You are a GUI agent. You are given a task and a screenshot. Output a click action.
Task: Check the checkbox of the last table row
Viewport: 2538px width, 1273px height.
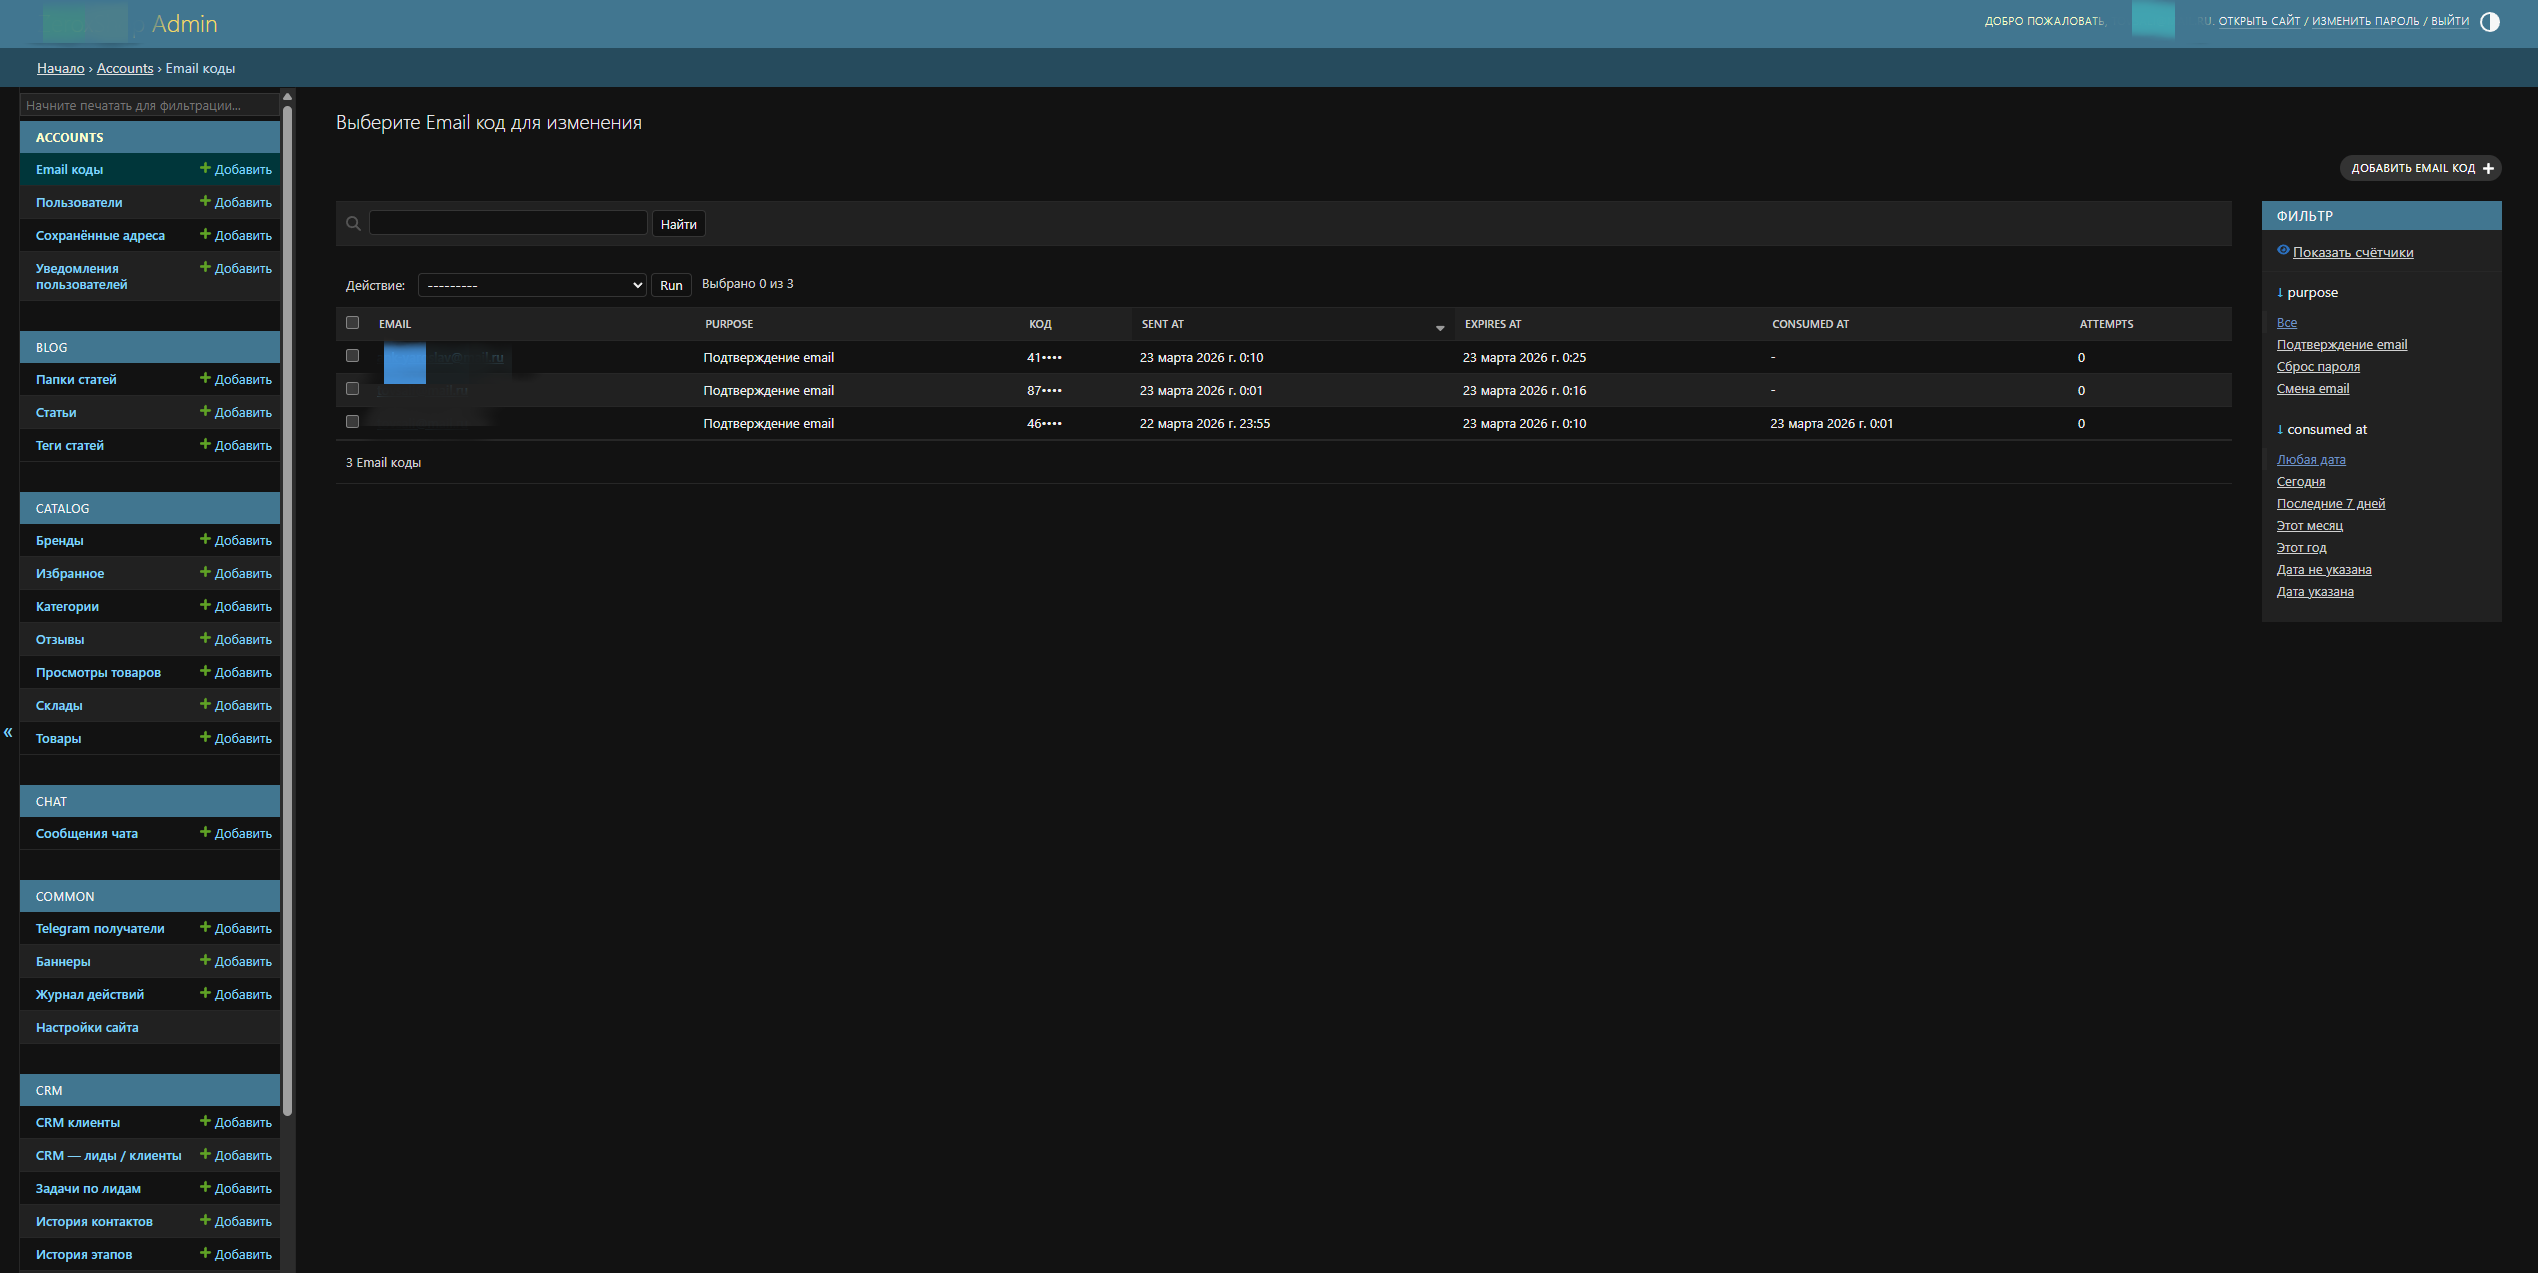352,421
